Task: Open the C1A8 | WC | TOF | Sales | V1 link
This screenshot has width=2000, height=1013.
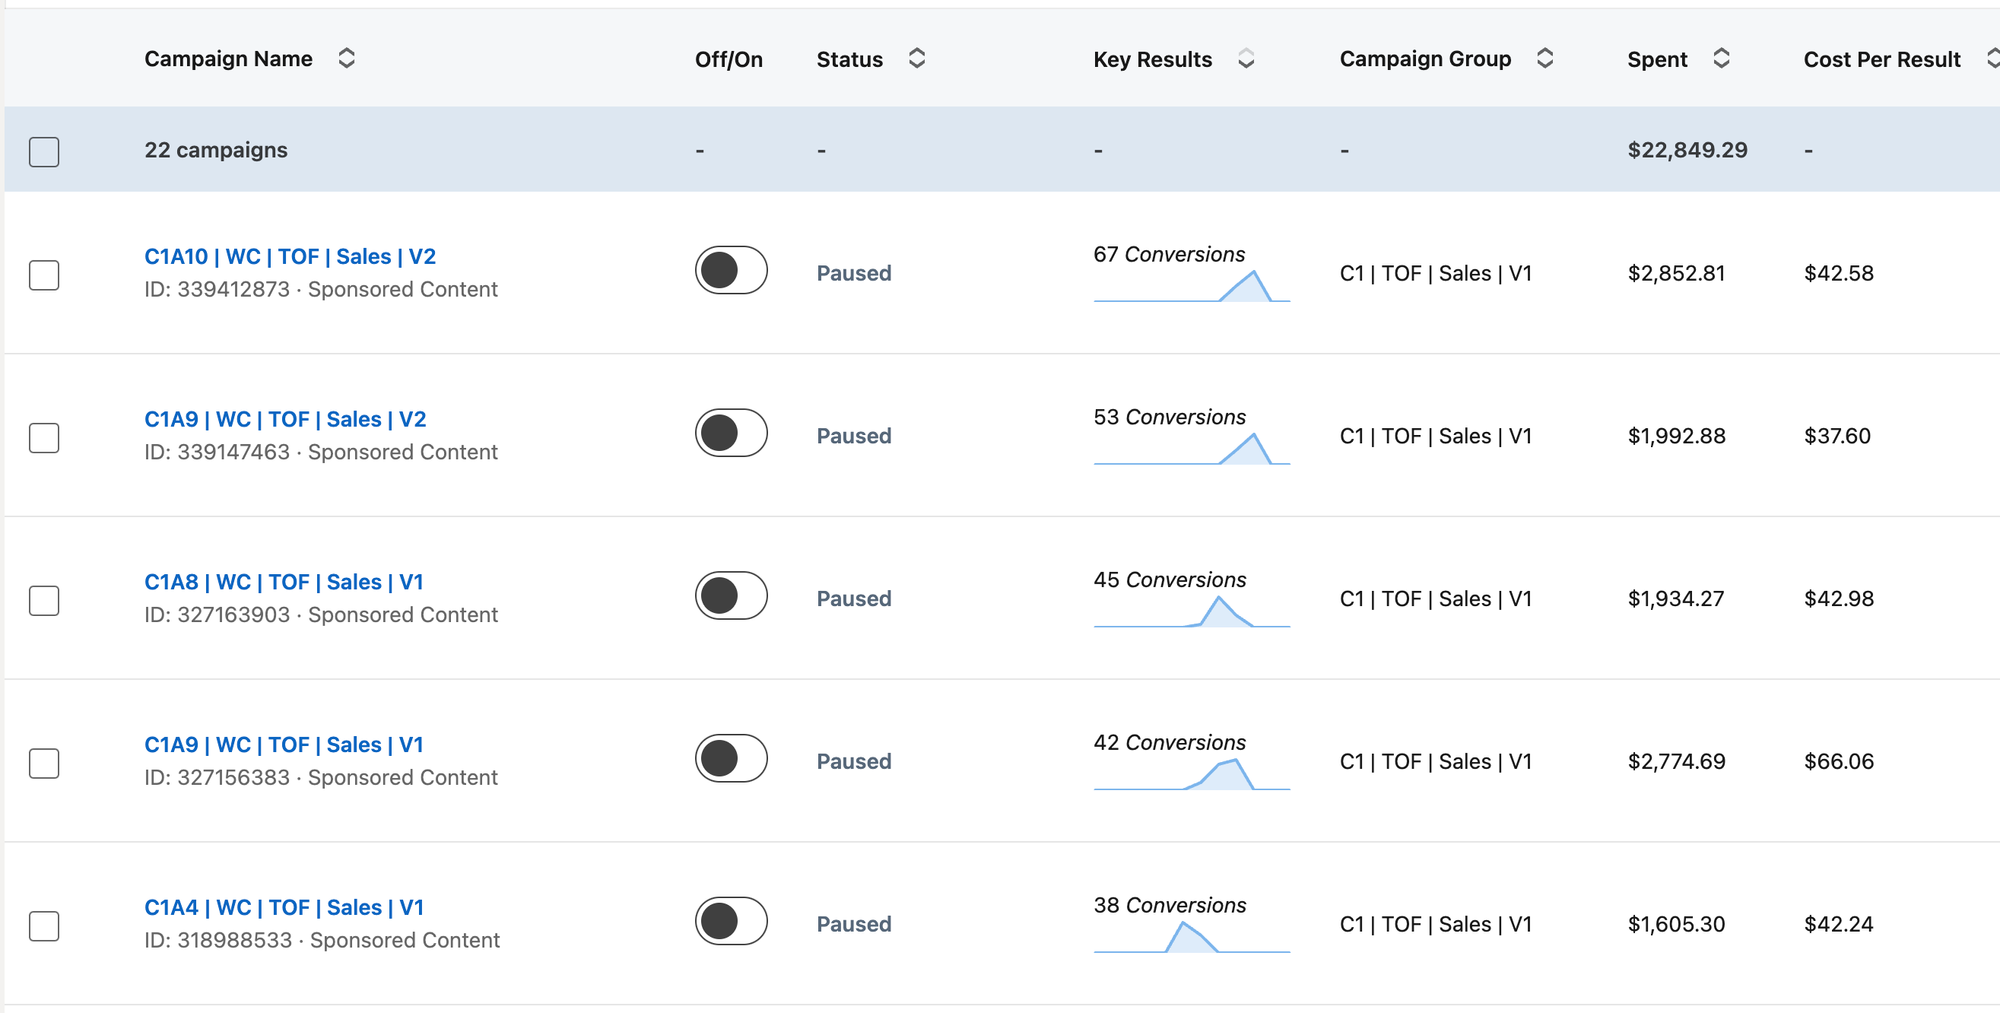Action: point(284,582)
